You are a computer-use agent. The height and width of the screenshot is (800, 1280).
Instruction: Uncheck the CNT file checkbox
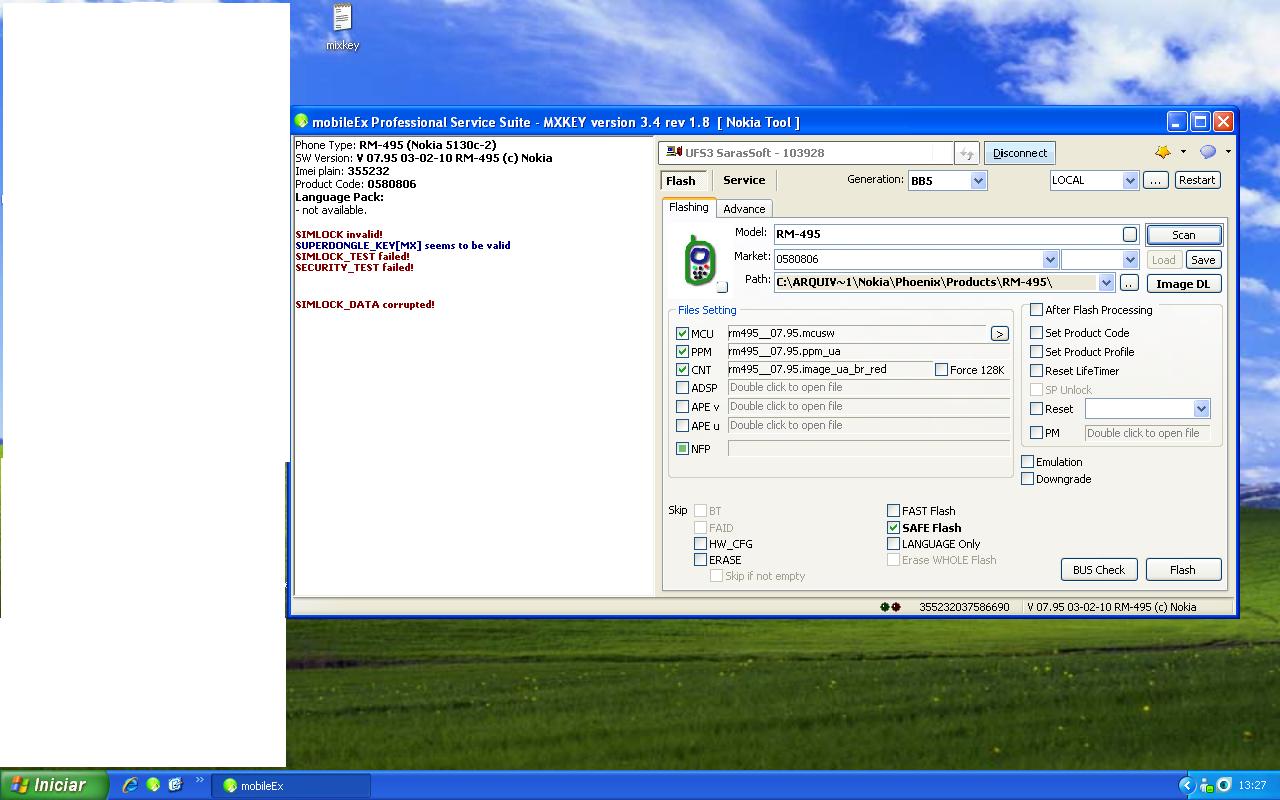tap(682, 370)
